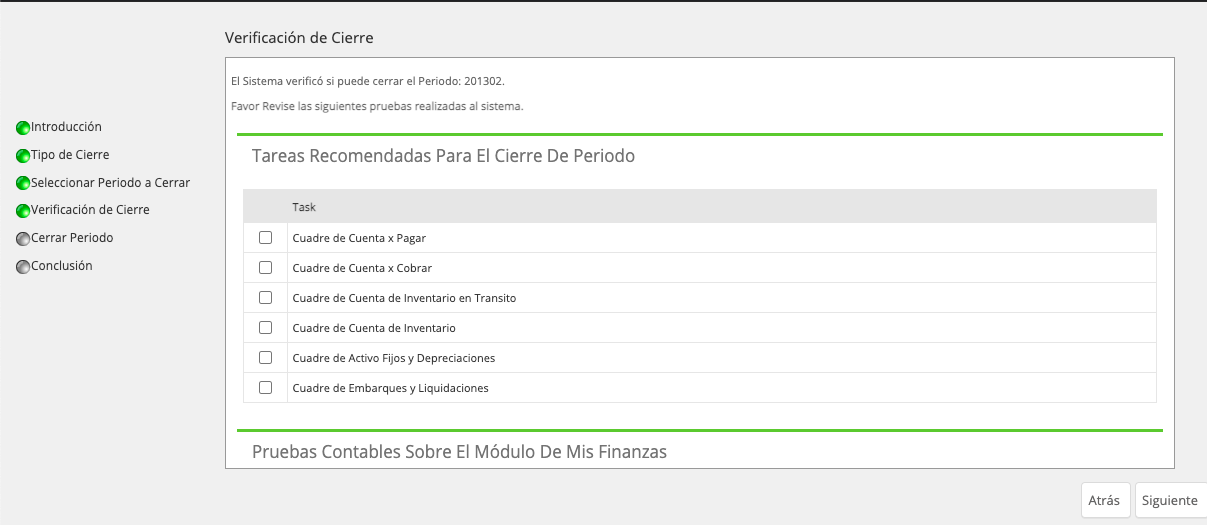The height and width of the screenshot is (525, 1207).
Task: Click the Atrás button
Action: pyautogui.click(x=1105, y=500)
